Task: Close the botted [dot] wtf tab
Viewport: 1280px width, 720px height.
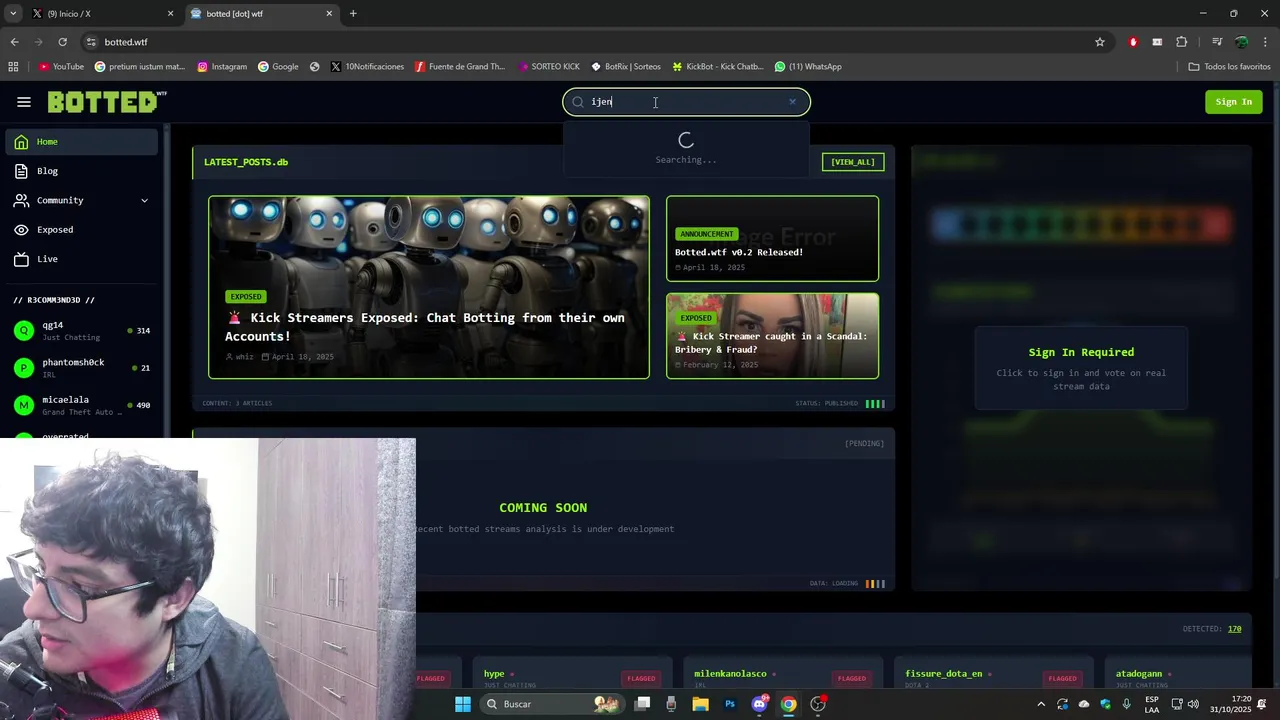Action: tap(329, 14)
